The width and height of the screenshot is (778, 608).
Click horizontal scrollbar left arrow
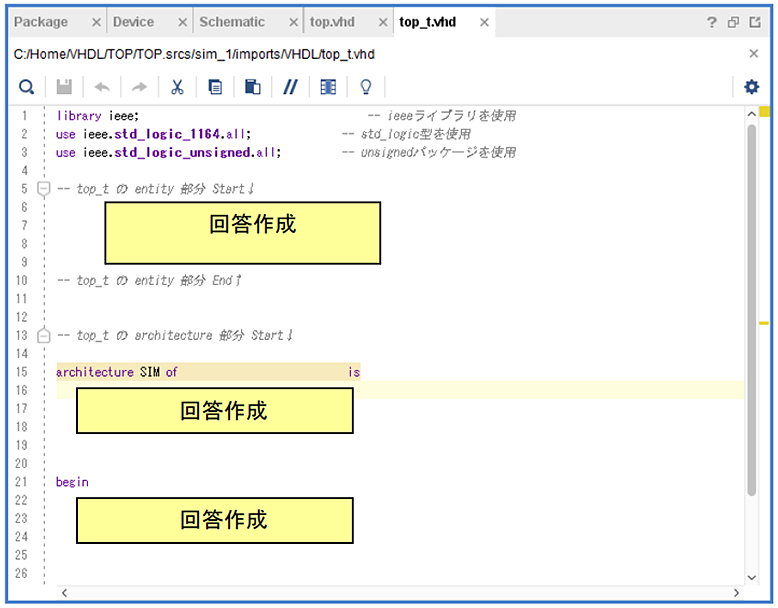(65, 593)
